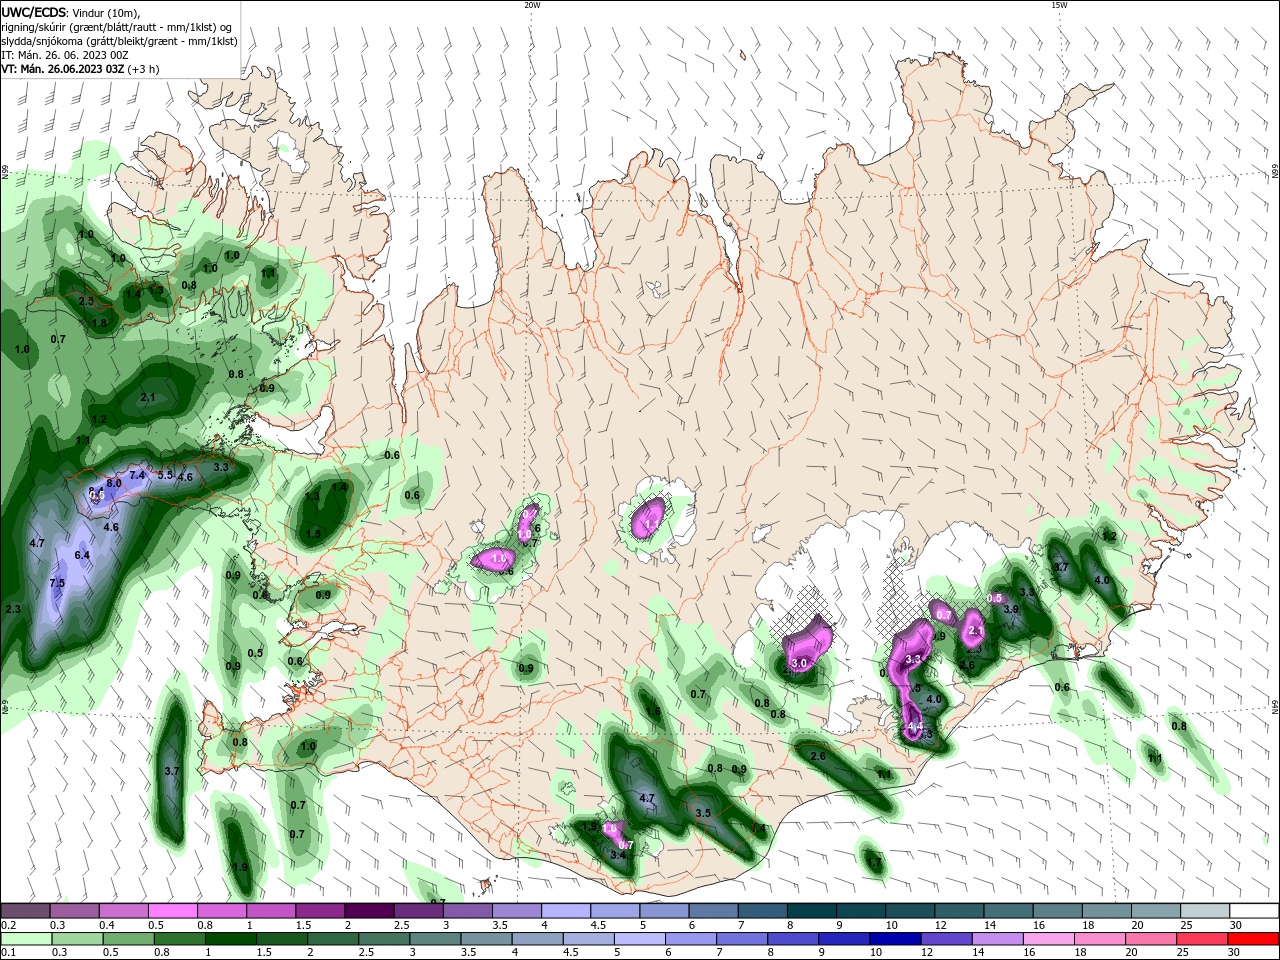The width and height of the screenshot is (1280, 960).
Task: Click the 3.4 rain value on the map
Action: (618, 855)
